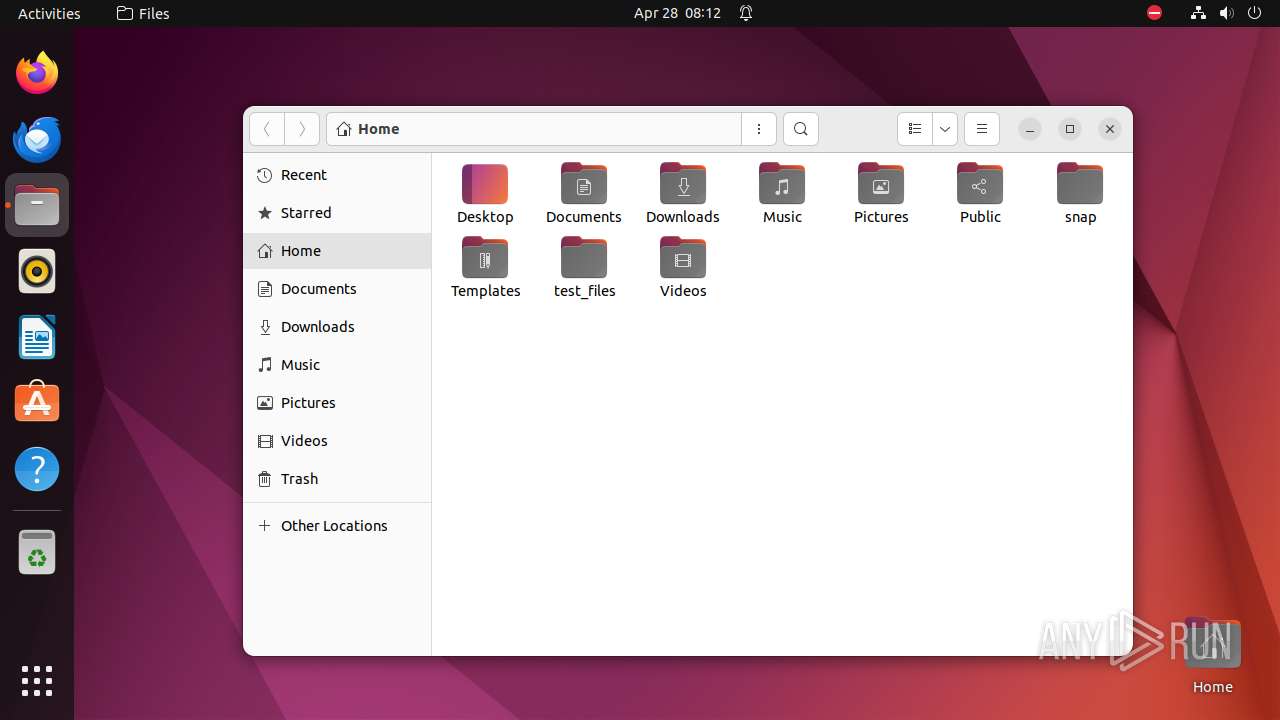Open the Downloads folder icon in the main pane
Screen dimensions: 1280x720
(683, 194)
